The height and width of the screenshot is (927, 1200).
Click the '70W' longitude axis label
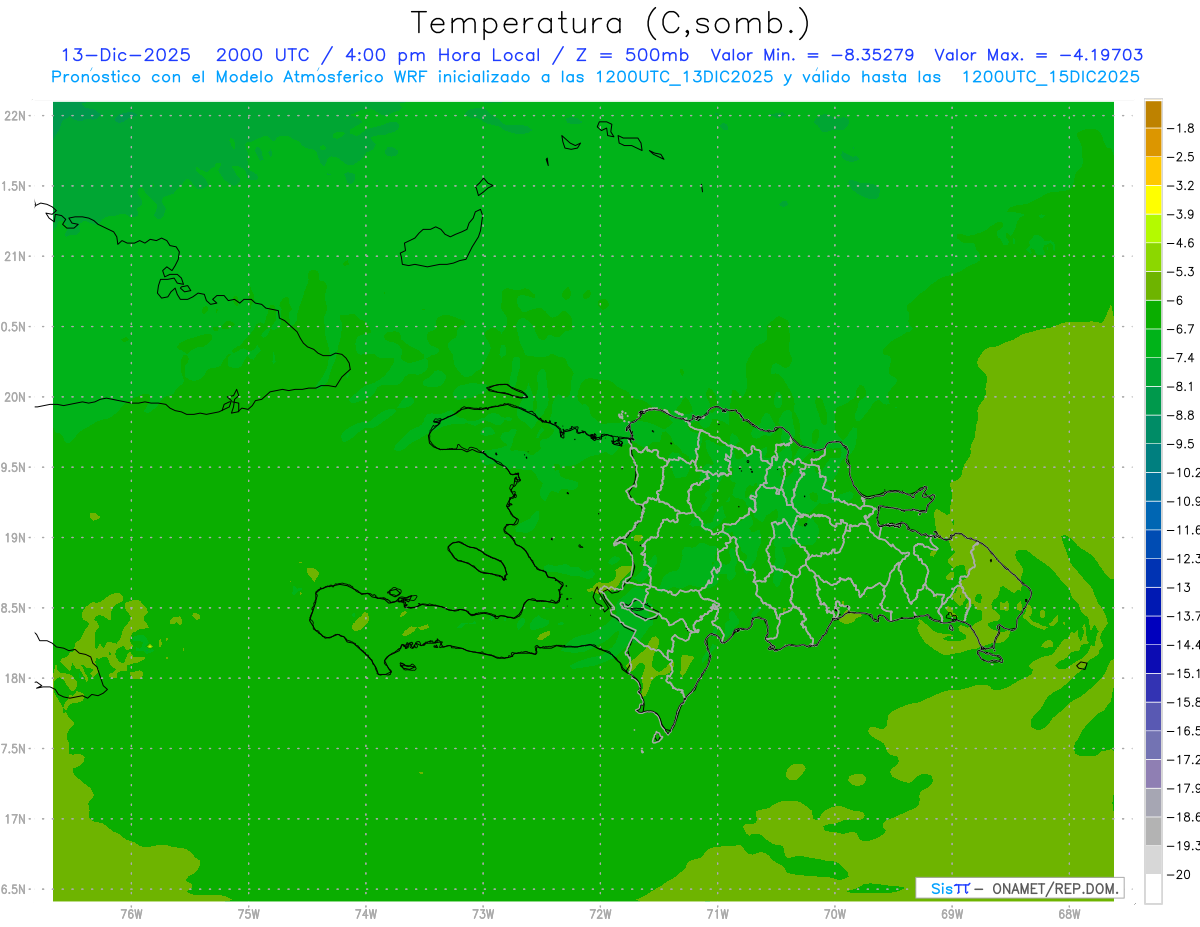click(x=835, y=913)
